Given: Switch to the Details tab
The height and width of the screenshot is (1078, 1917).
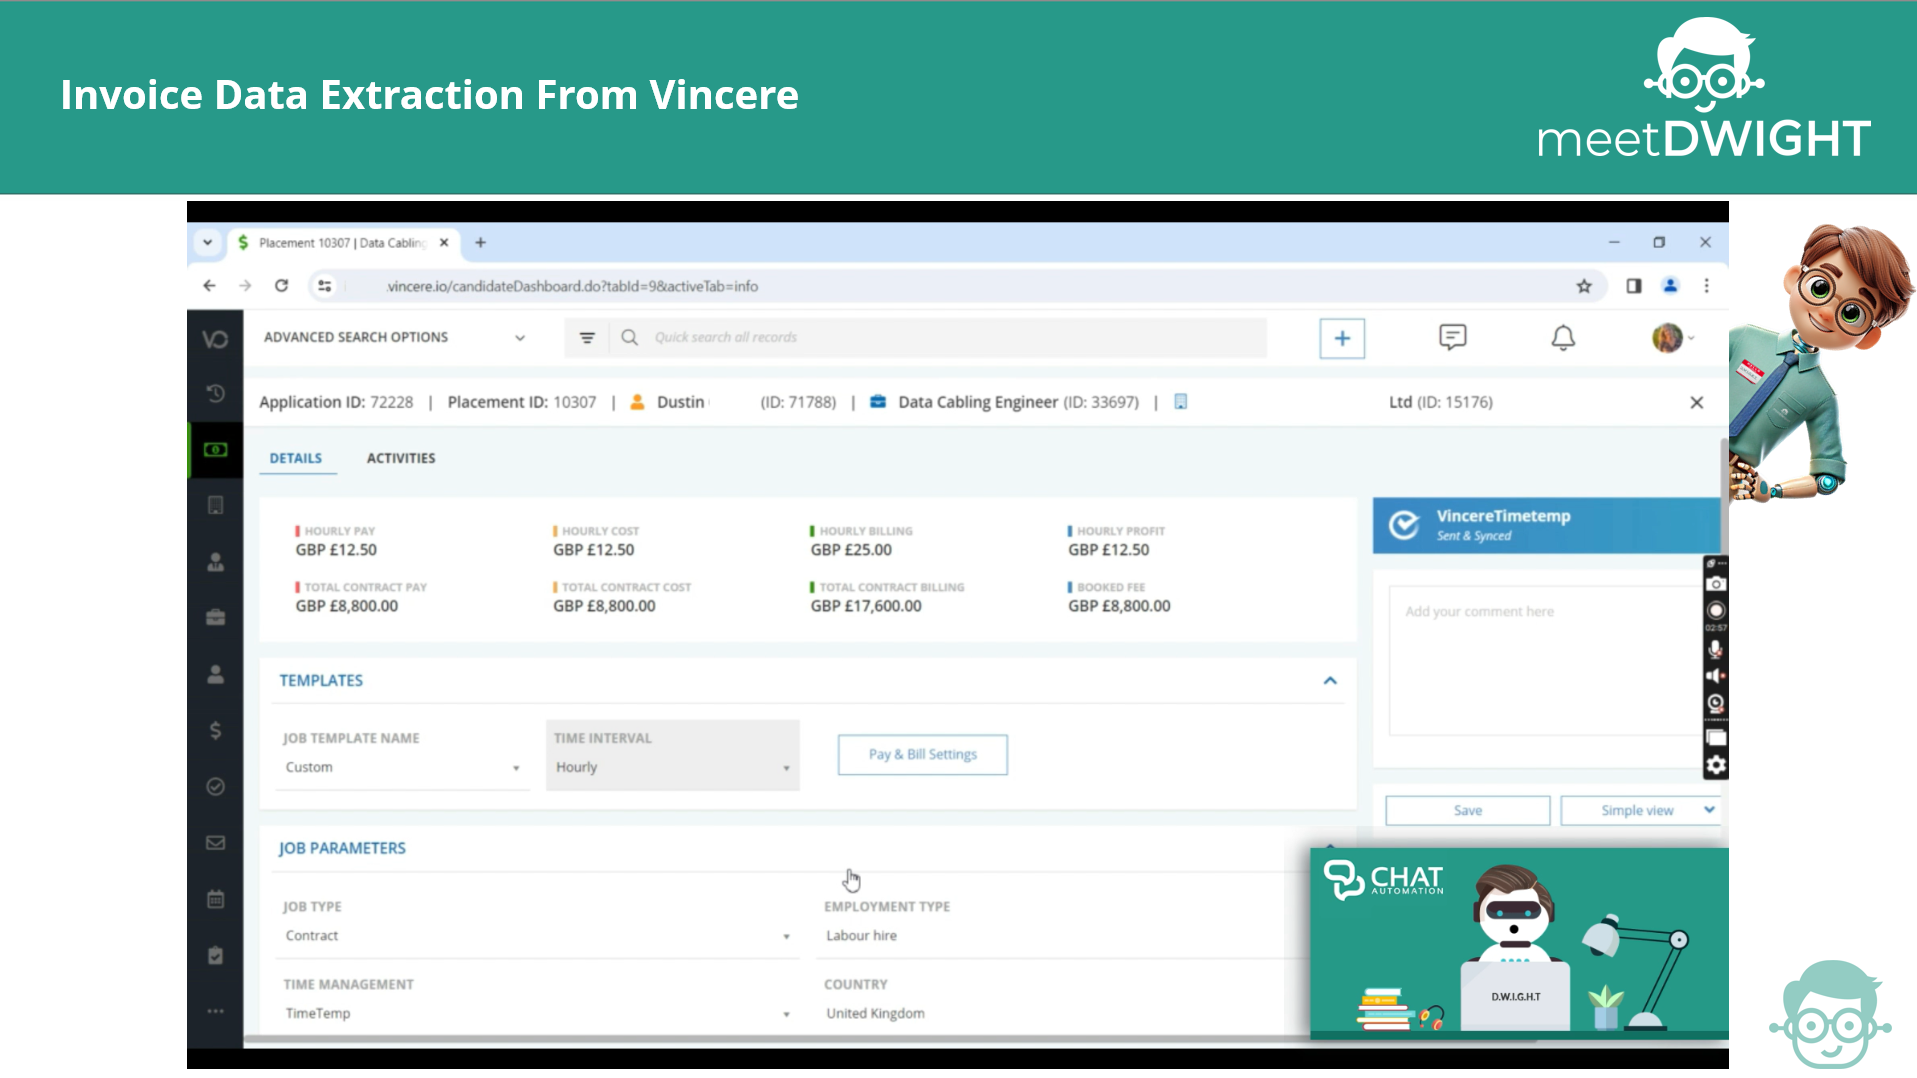Looking at the screenshot, I should tap(296, 458).
